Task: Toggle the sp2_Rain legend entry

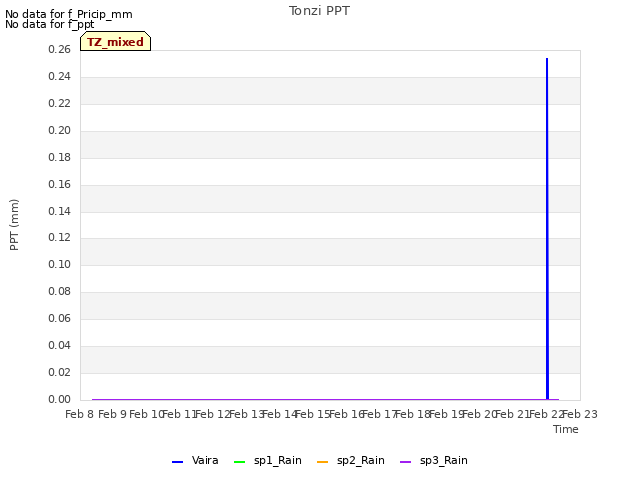Action: pyautogui.click(x=351, y=460)
